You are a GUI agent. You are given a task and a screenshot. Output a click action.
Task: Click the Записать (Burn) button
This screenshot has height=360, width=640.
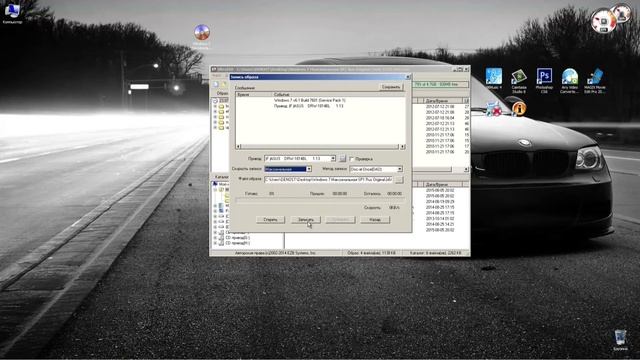[x=305, y=220]
